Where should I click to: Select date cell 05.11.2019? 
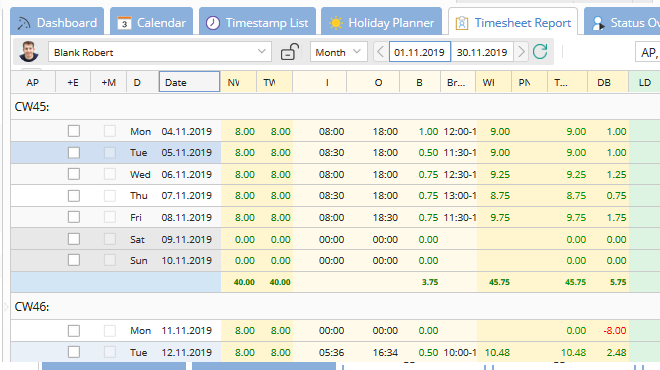186,152
